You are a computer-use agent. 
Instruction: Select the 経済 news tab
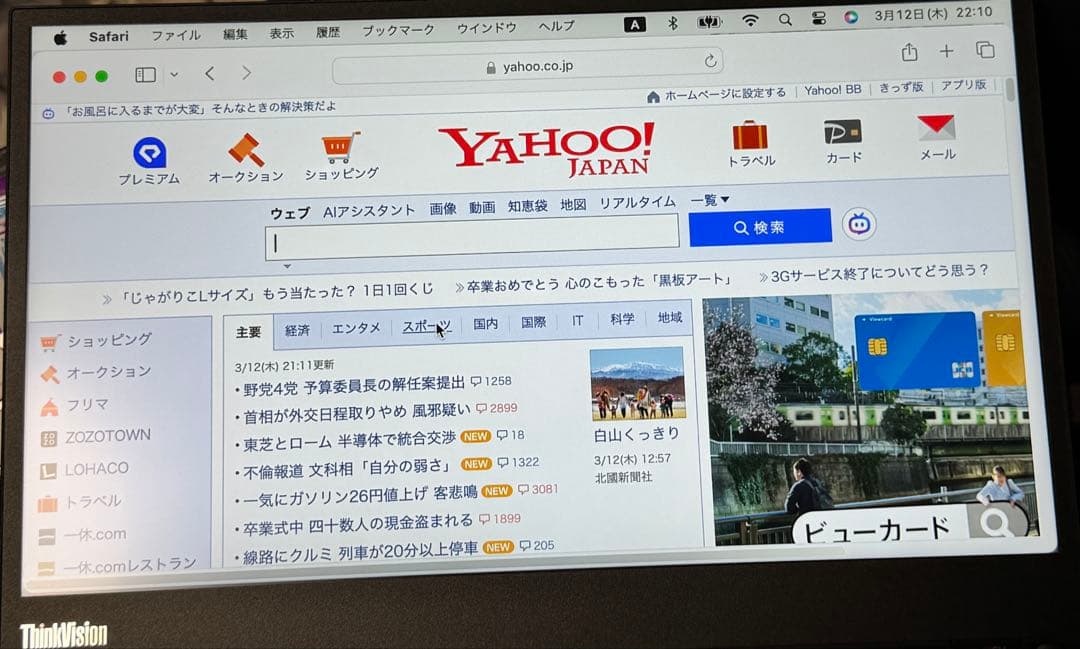[x=298, y=330]
